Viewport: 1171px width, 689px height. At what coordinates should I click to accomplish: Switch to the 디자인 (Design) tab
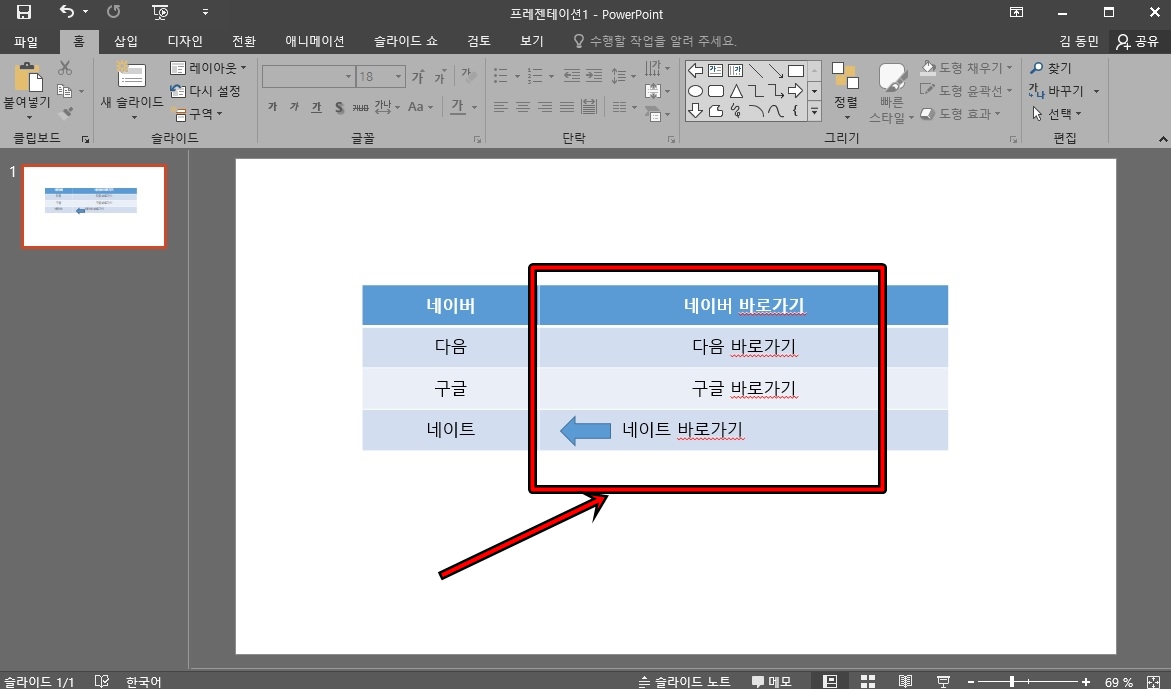(185, 41)
